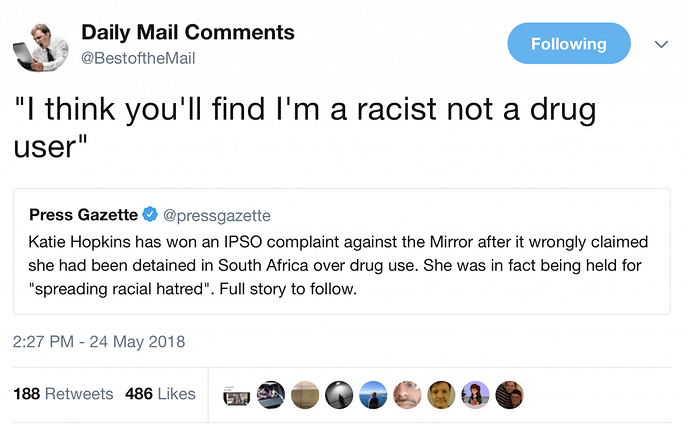Viewport: 690px width, 433px height.
Task: Expand the tweet options chevron
Action: 661,44
